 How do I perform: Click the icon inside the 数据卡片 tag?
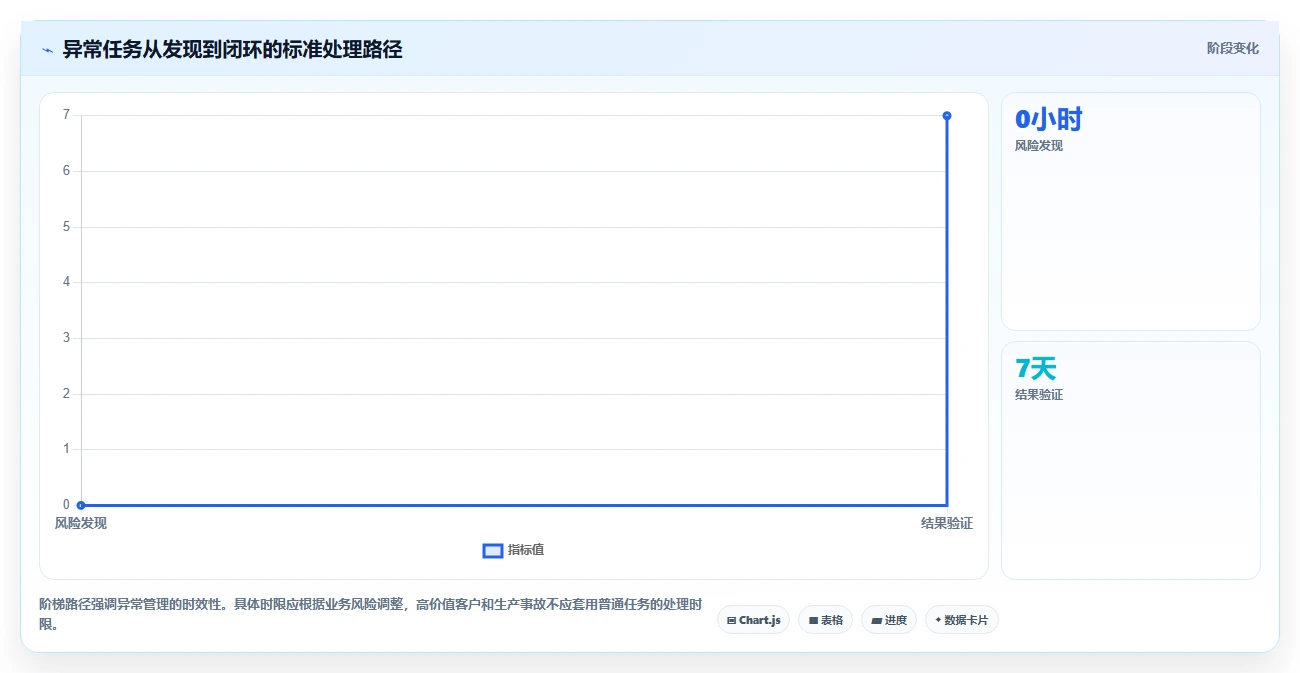click(938, 620)
